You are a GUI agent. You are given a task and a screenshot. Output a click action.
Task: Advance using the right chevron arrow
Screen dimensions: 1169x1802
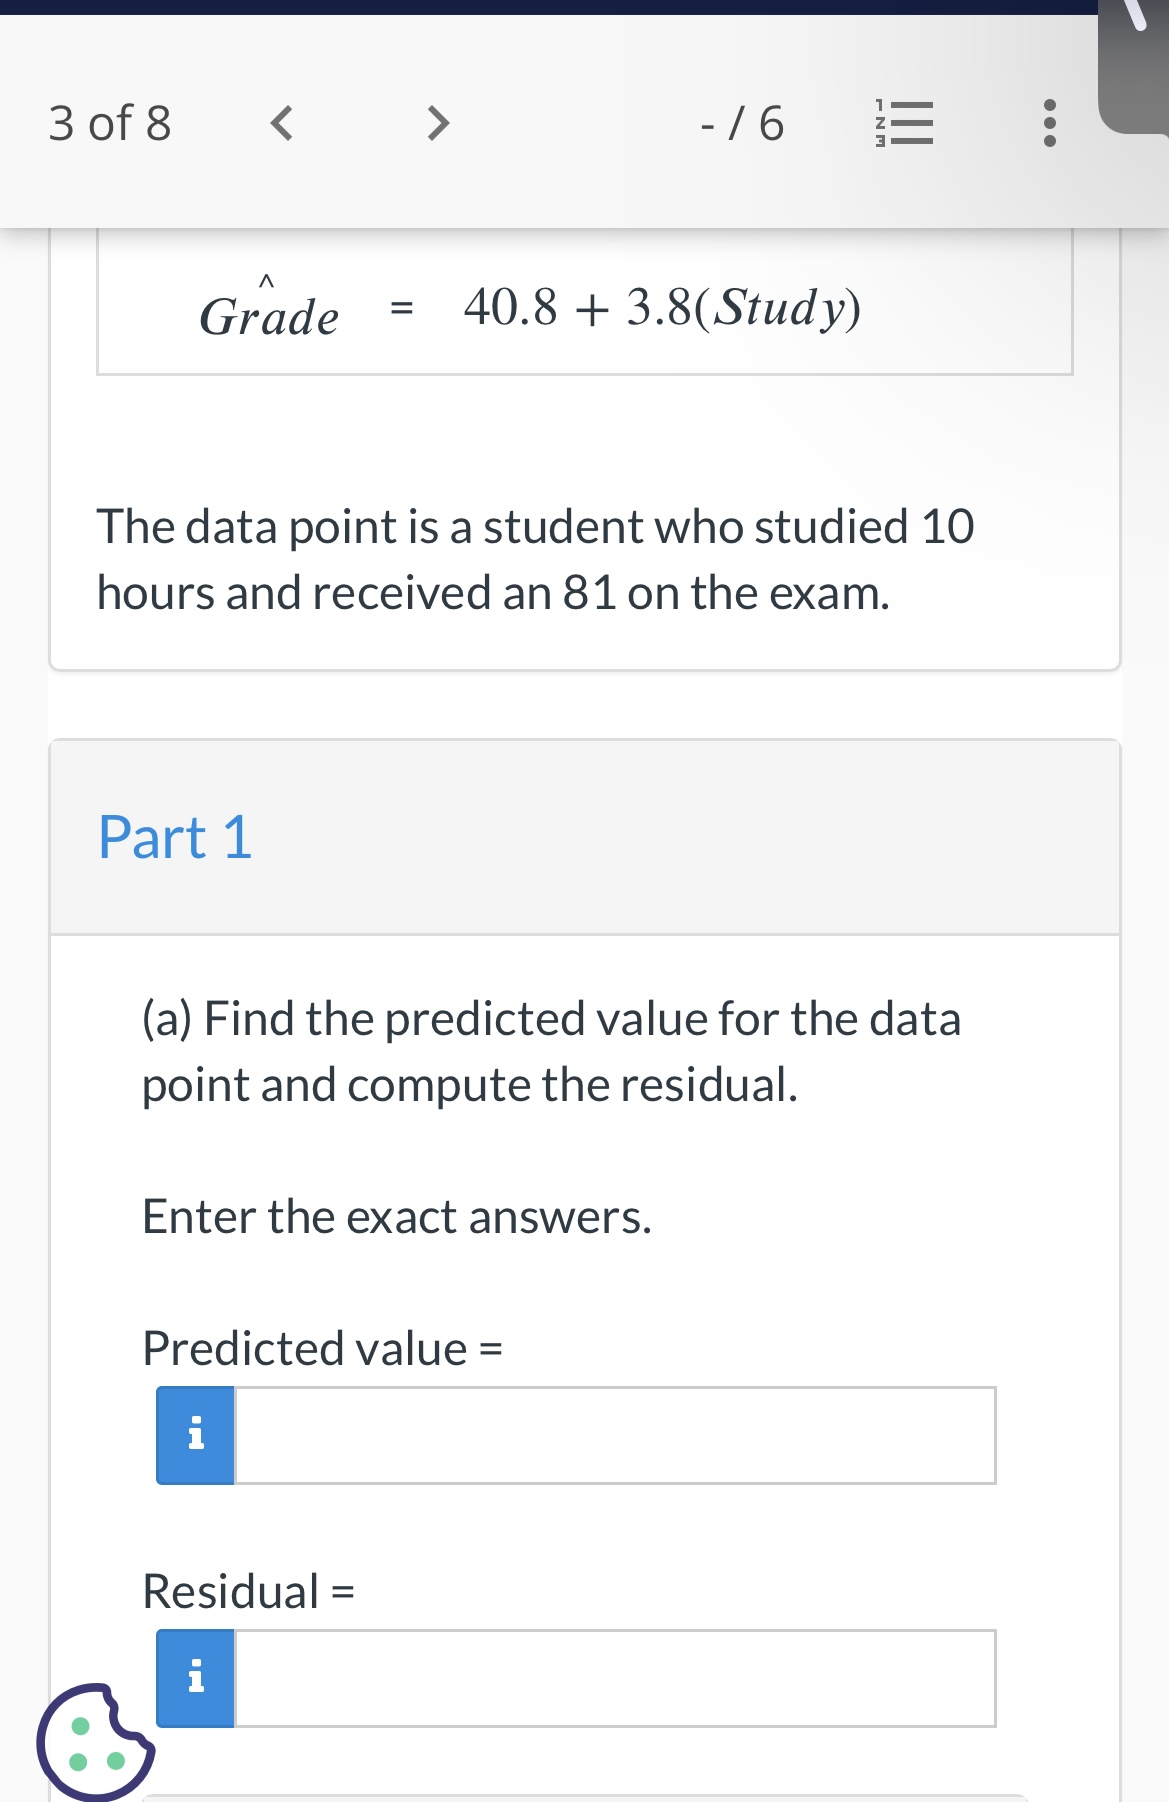437,124
